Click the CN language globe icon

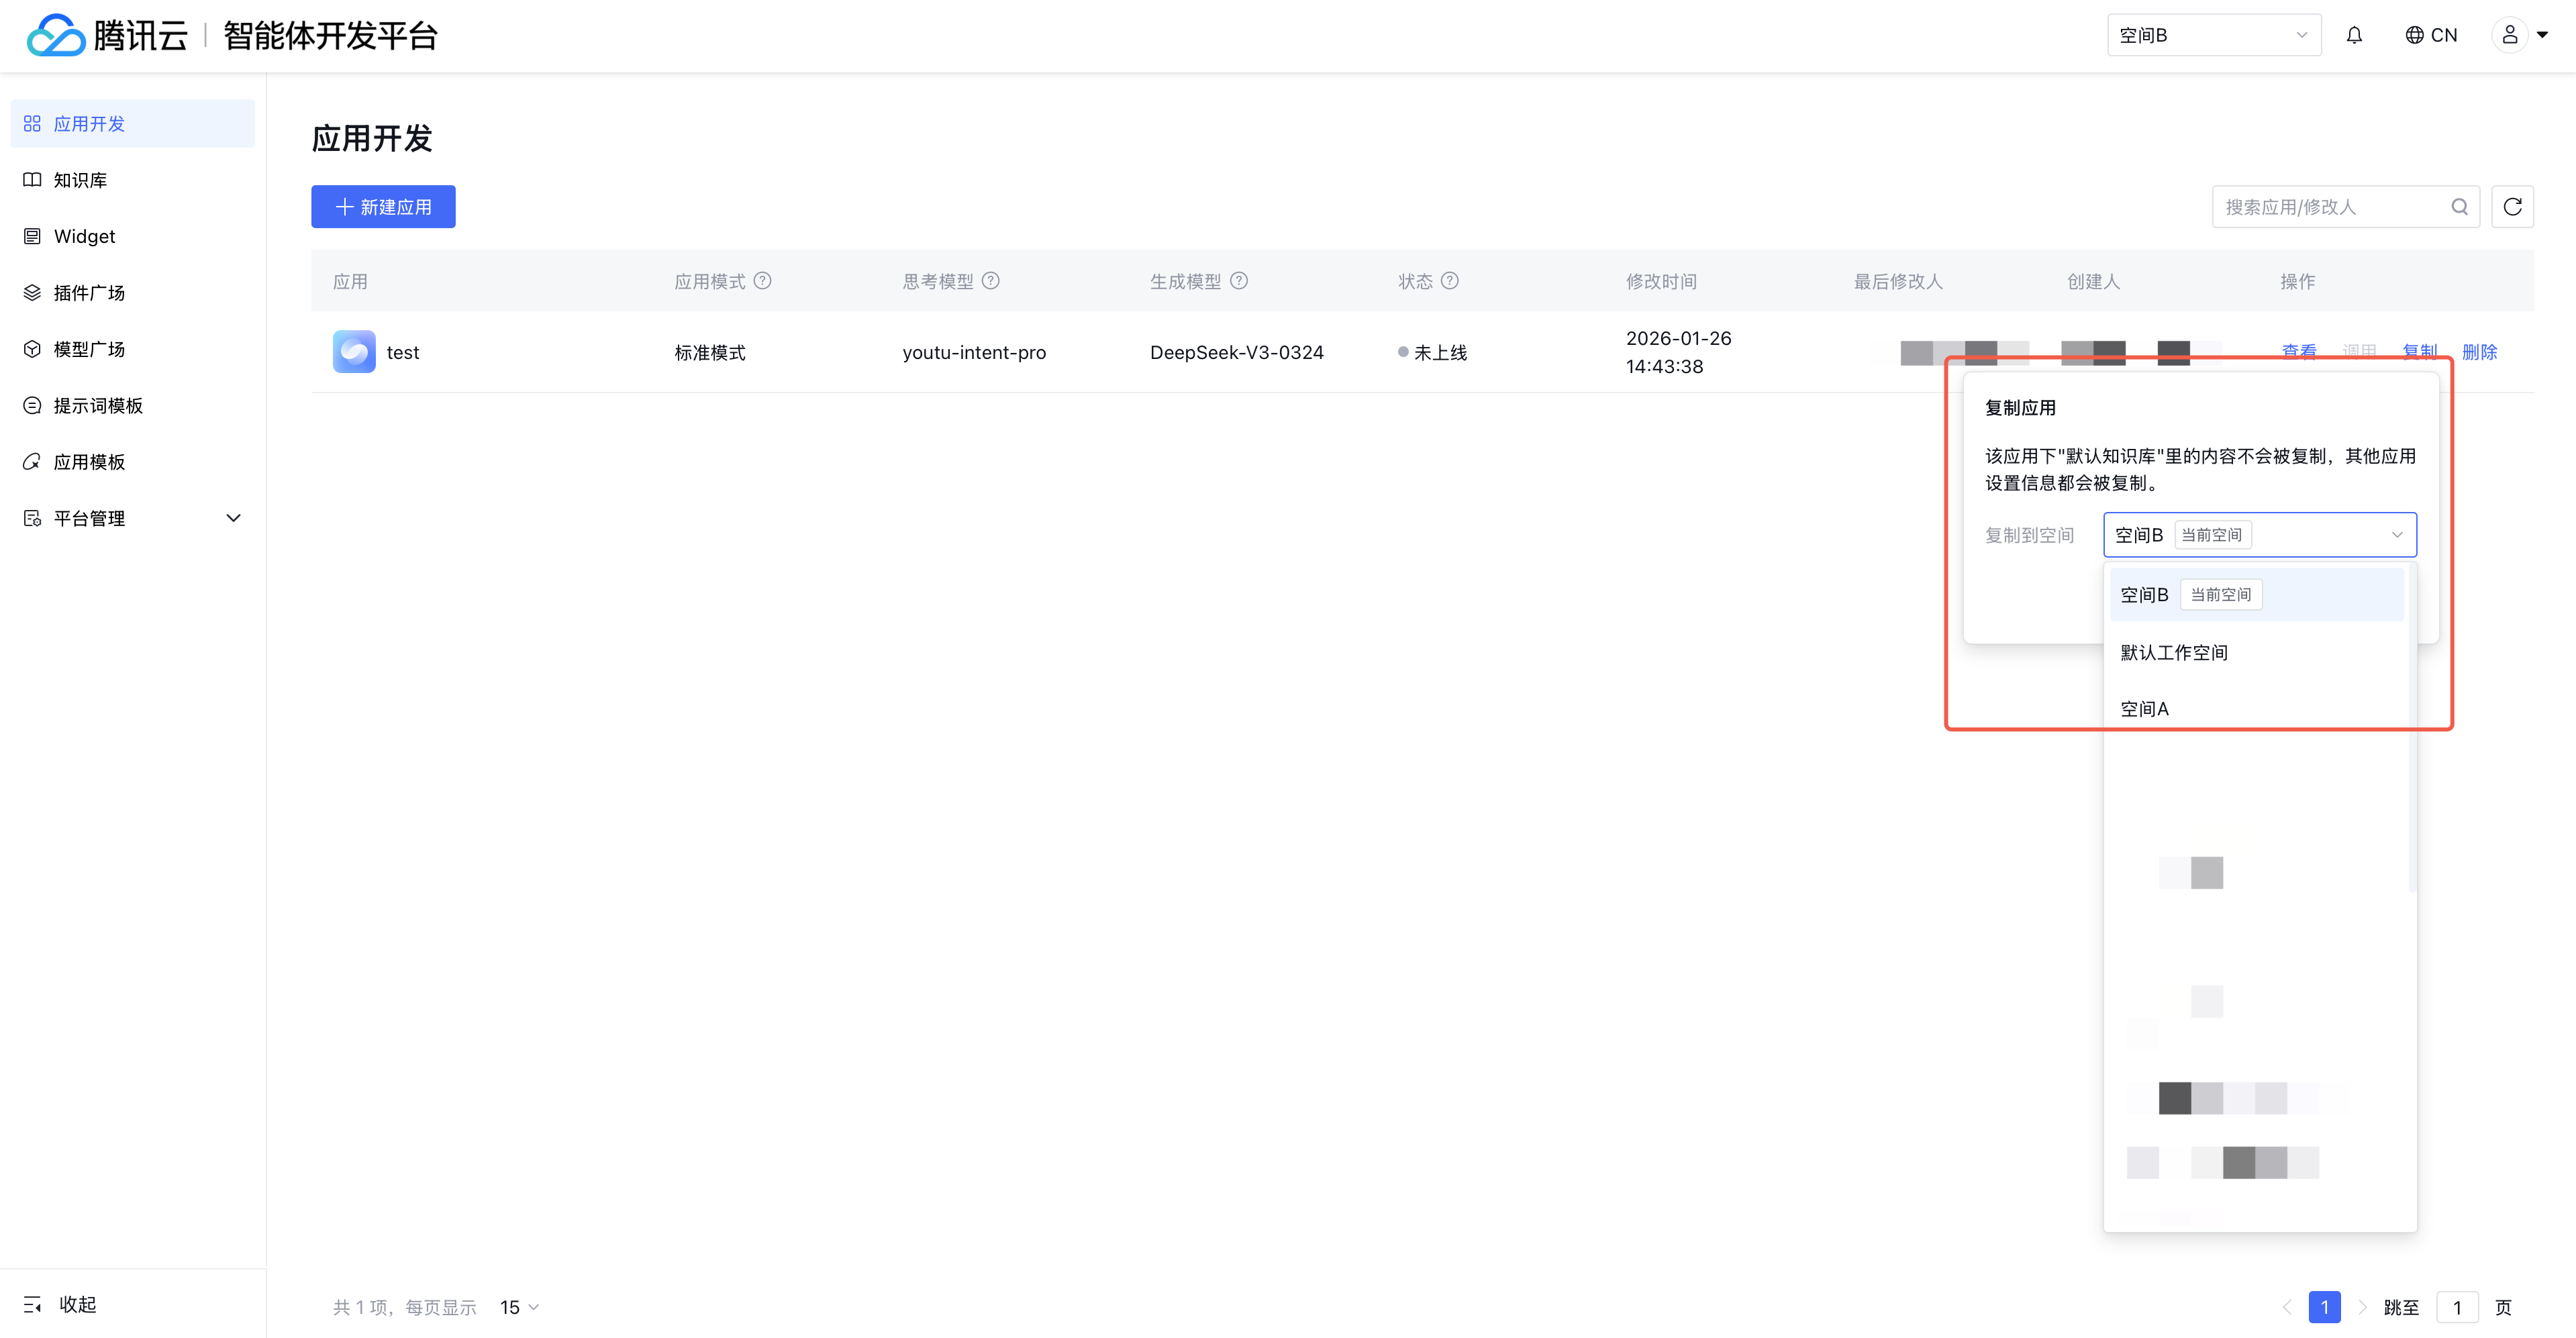coord(2414,36)
